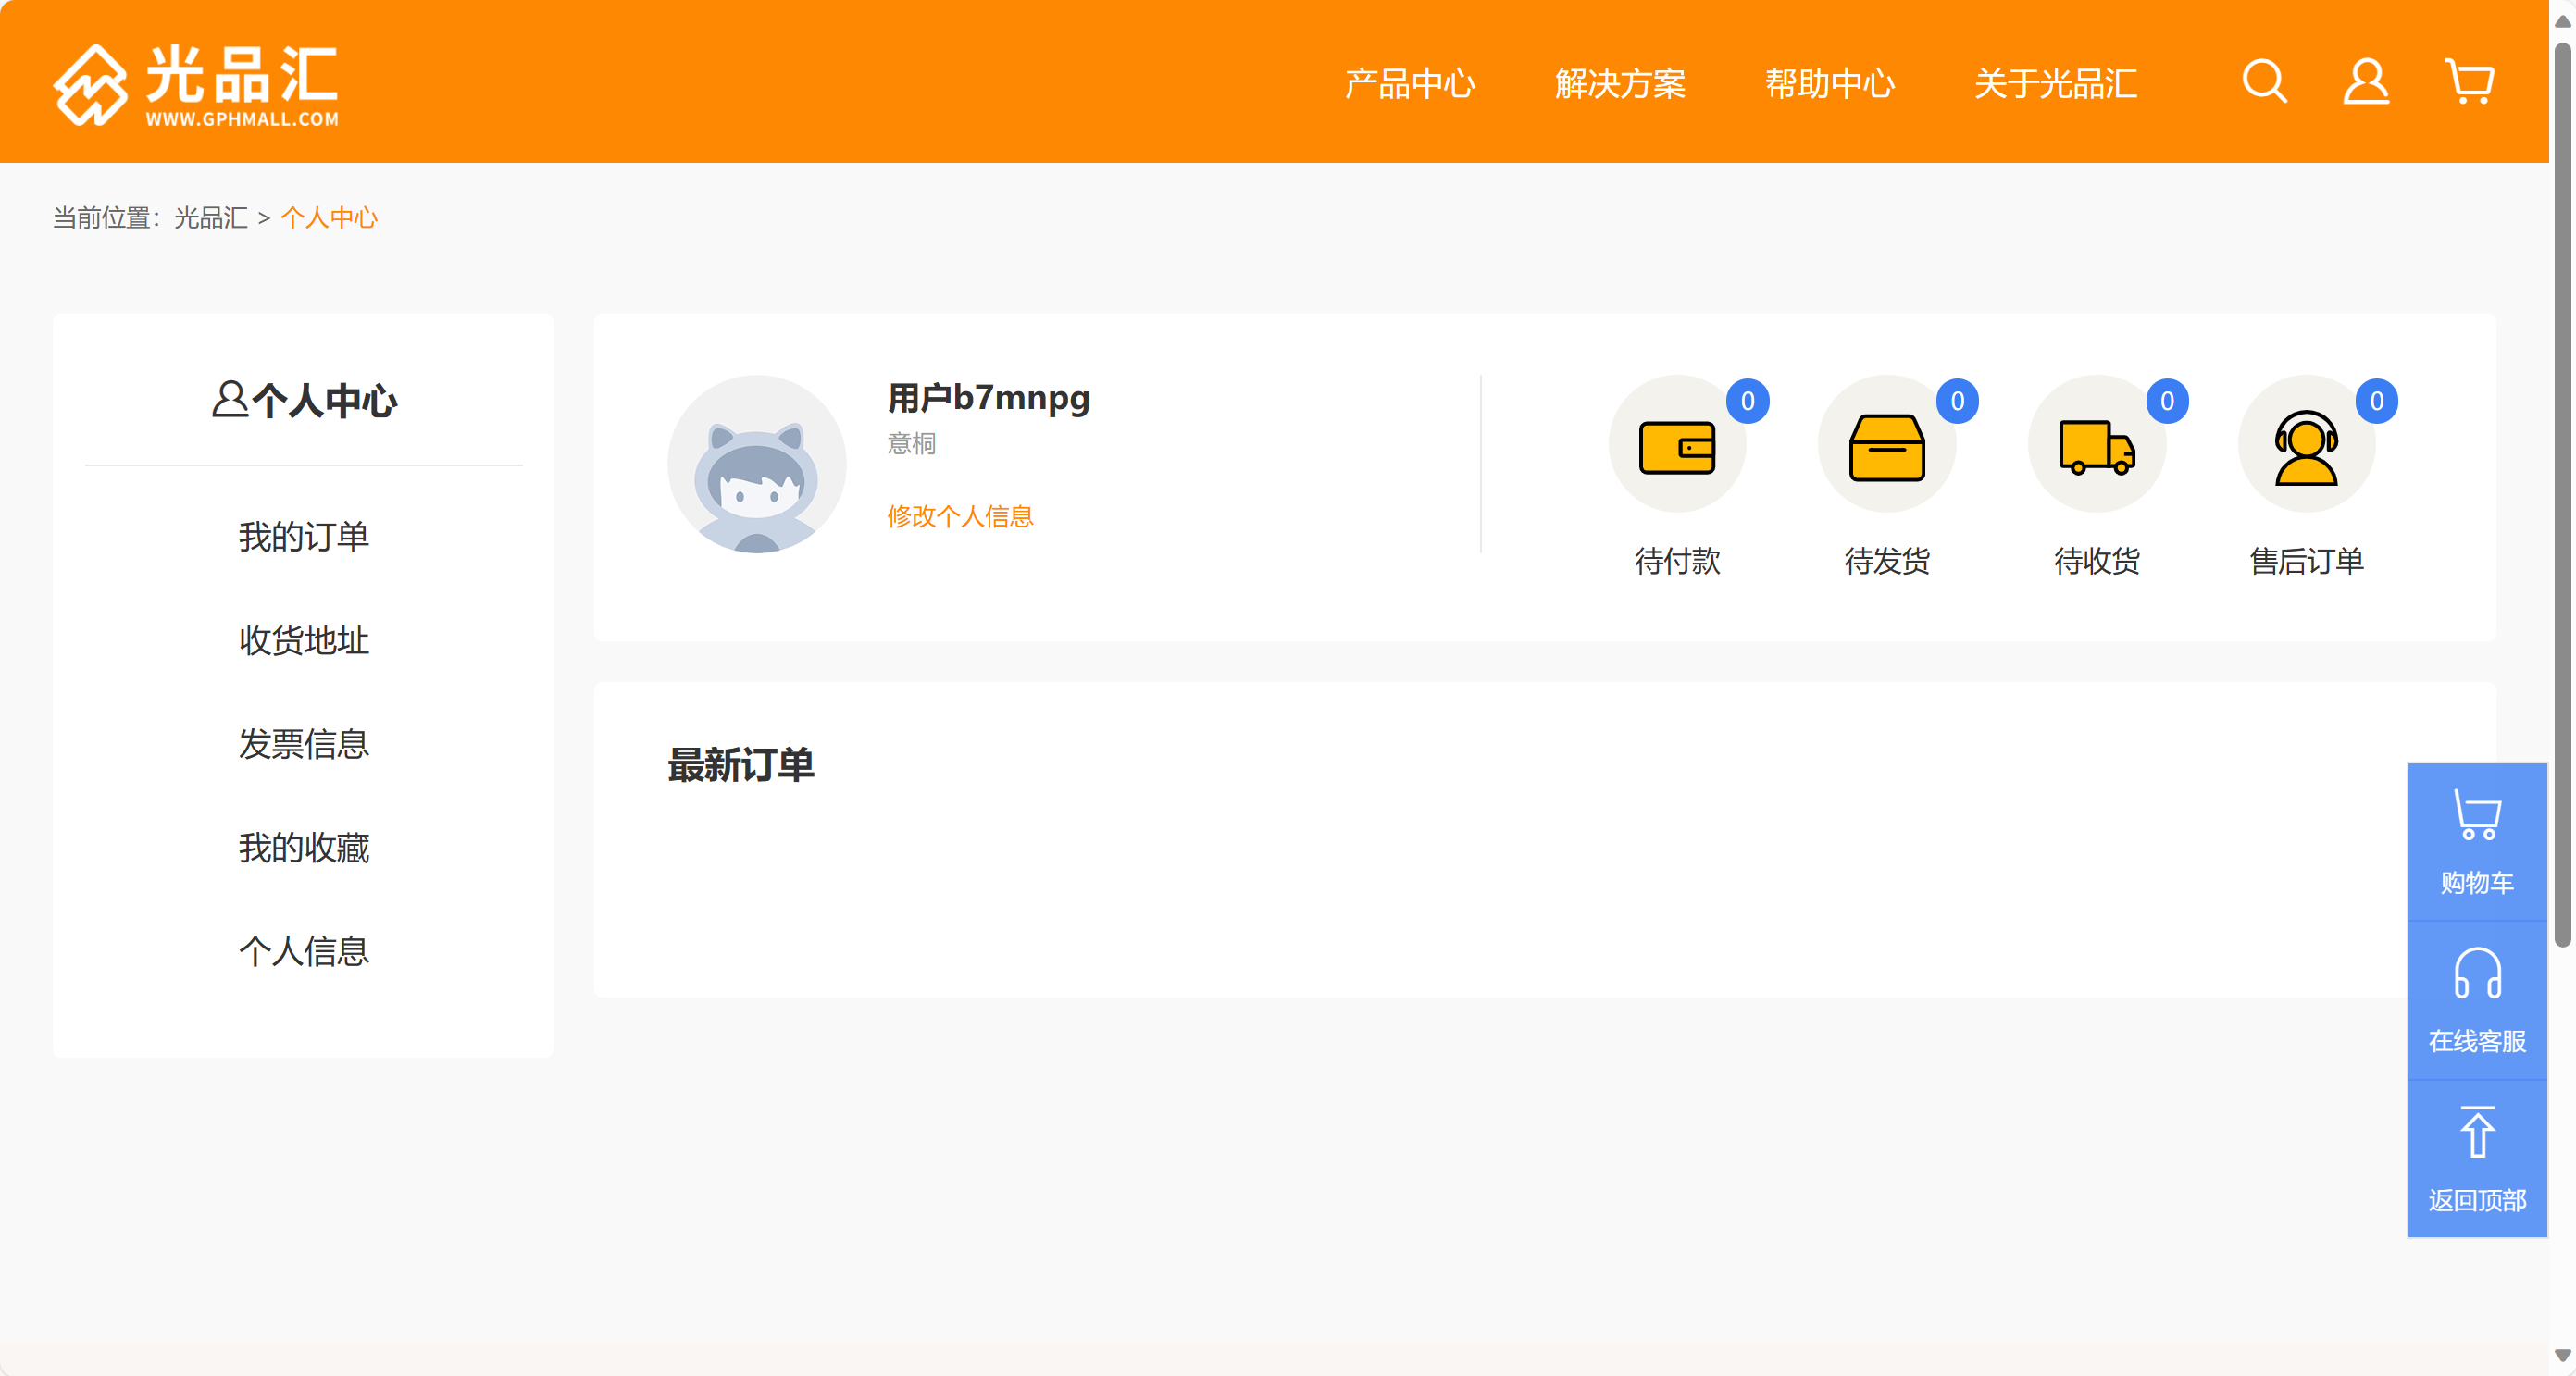Click the 光品汇 logo in header
2576x1376 pixels.
[196, 84]
